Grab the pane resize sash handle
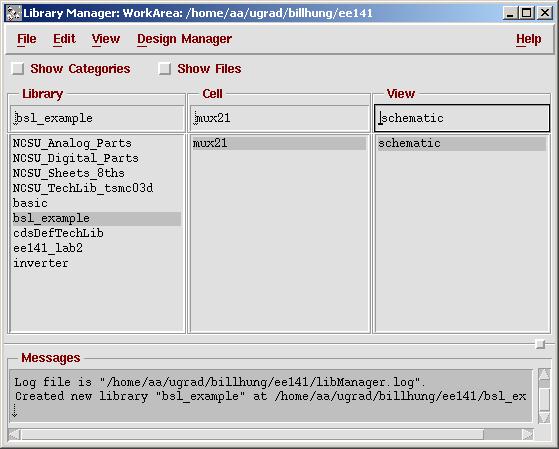559x449 pixels. point(541,344)
